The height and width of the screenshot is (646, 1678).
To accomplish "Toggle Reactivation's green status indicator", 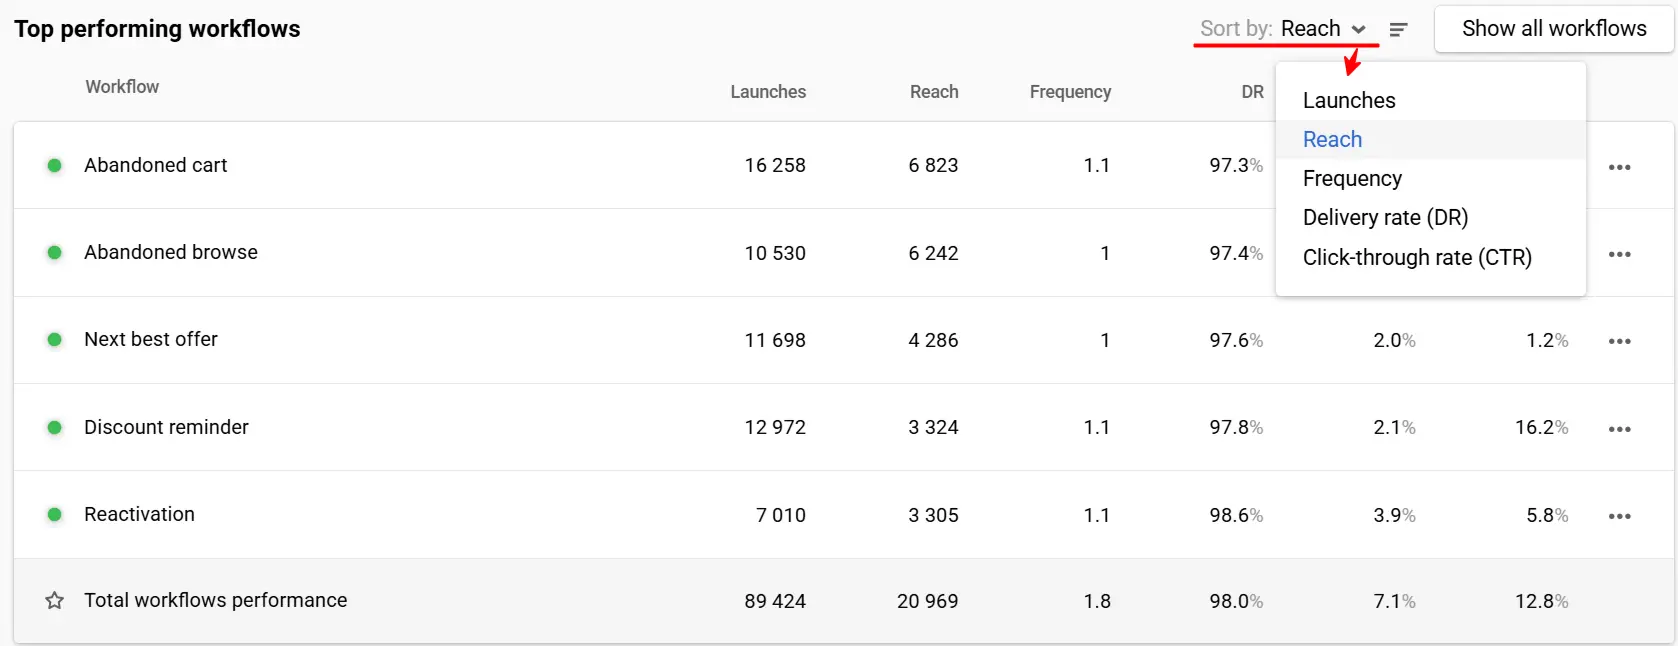I will point(55,514).
